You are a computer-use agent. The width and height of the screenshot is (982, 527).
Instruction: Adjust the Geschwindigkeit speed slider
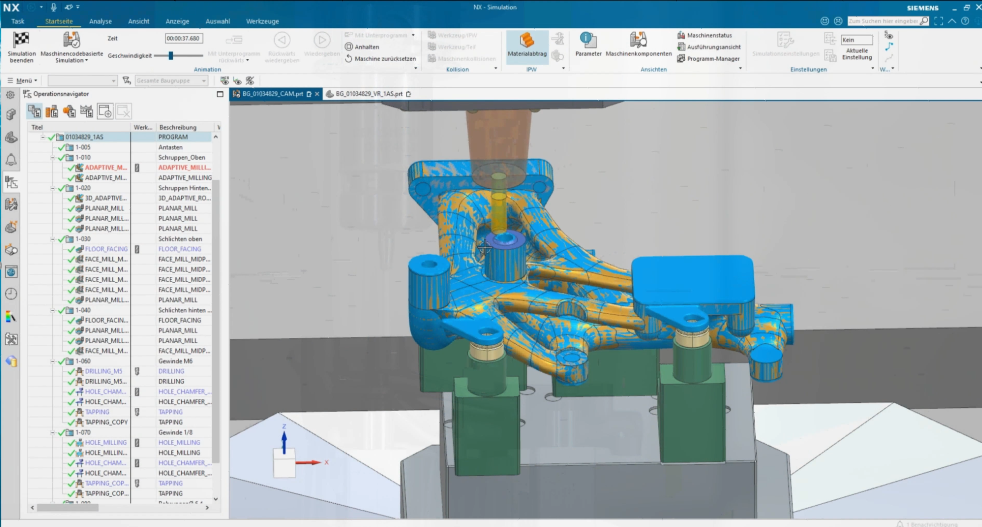click(171, 56)
